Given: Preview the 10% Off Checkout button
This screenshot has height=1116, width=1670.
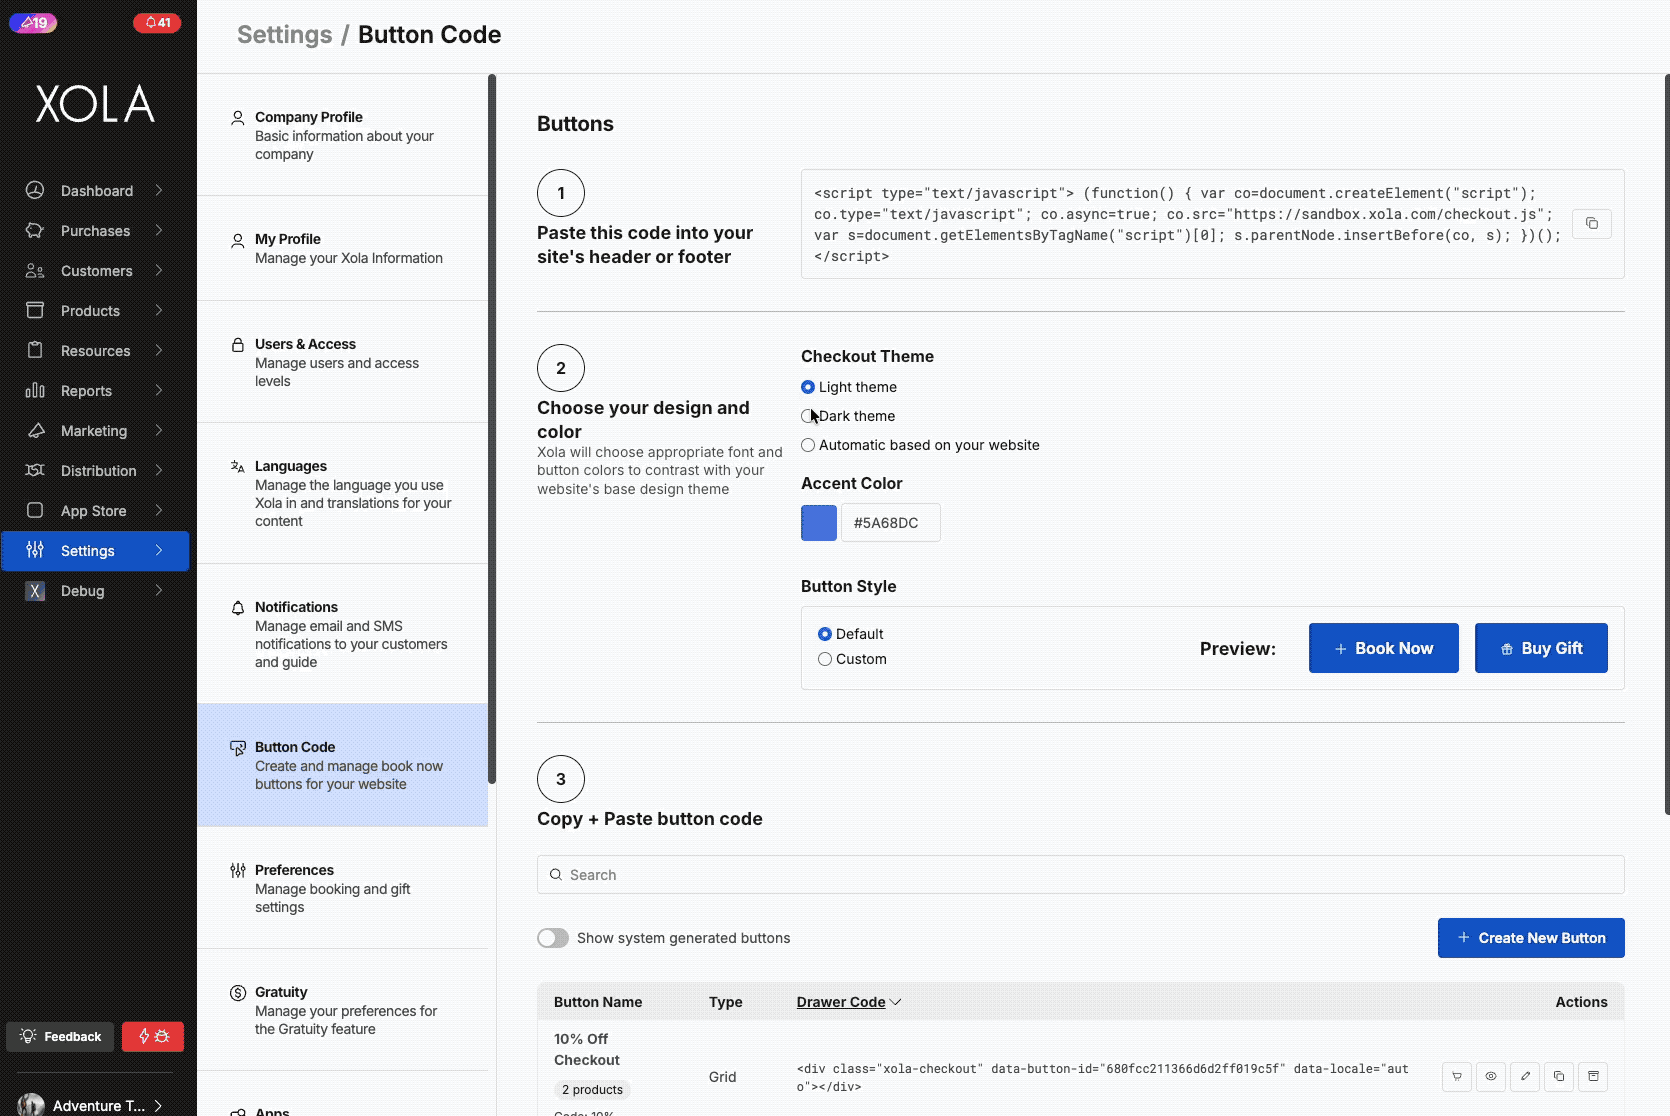Looking at the screenshot, I should point(1491,1077).
